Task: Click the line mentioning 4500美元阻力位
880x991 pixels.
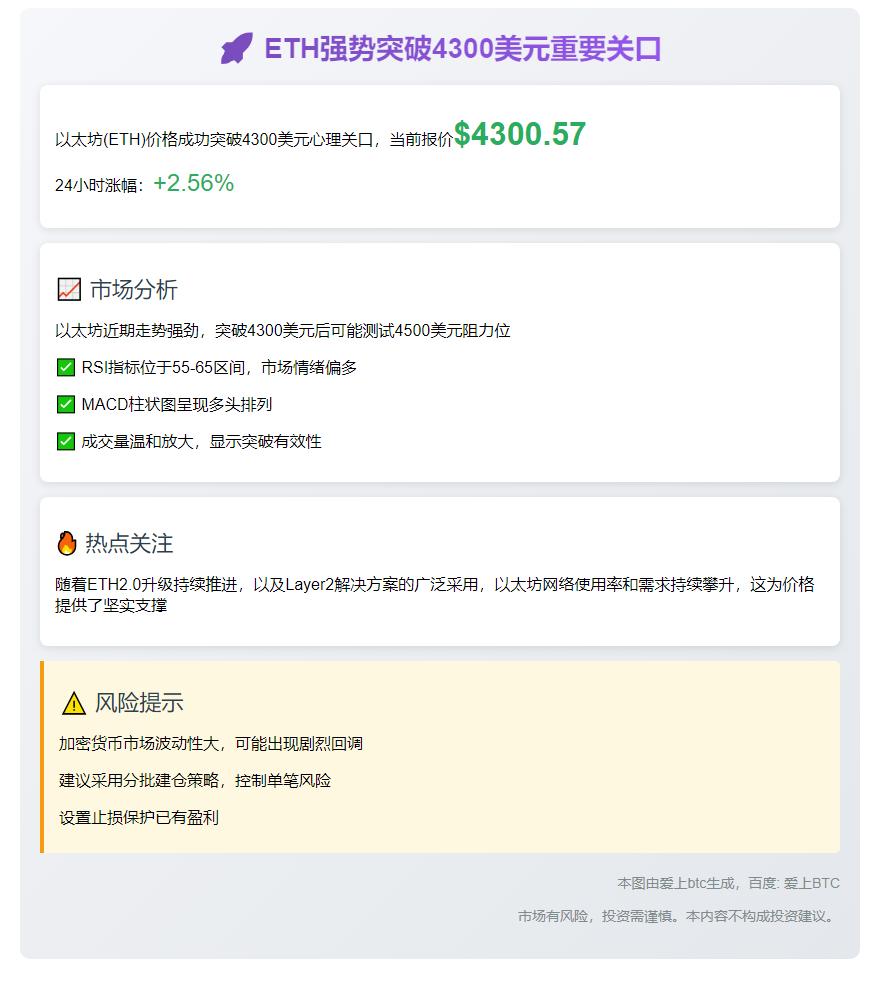Action: tap(283, 331)
